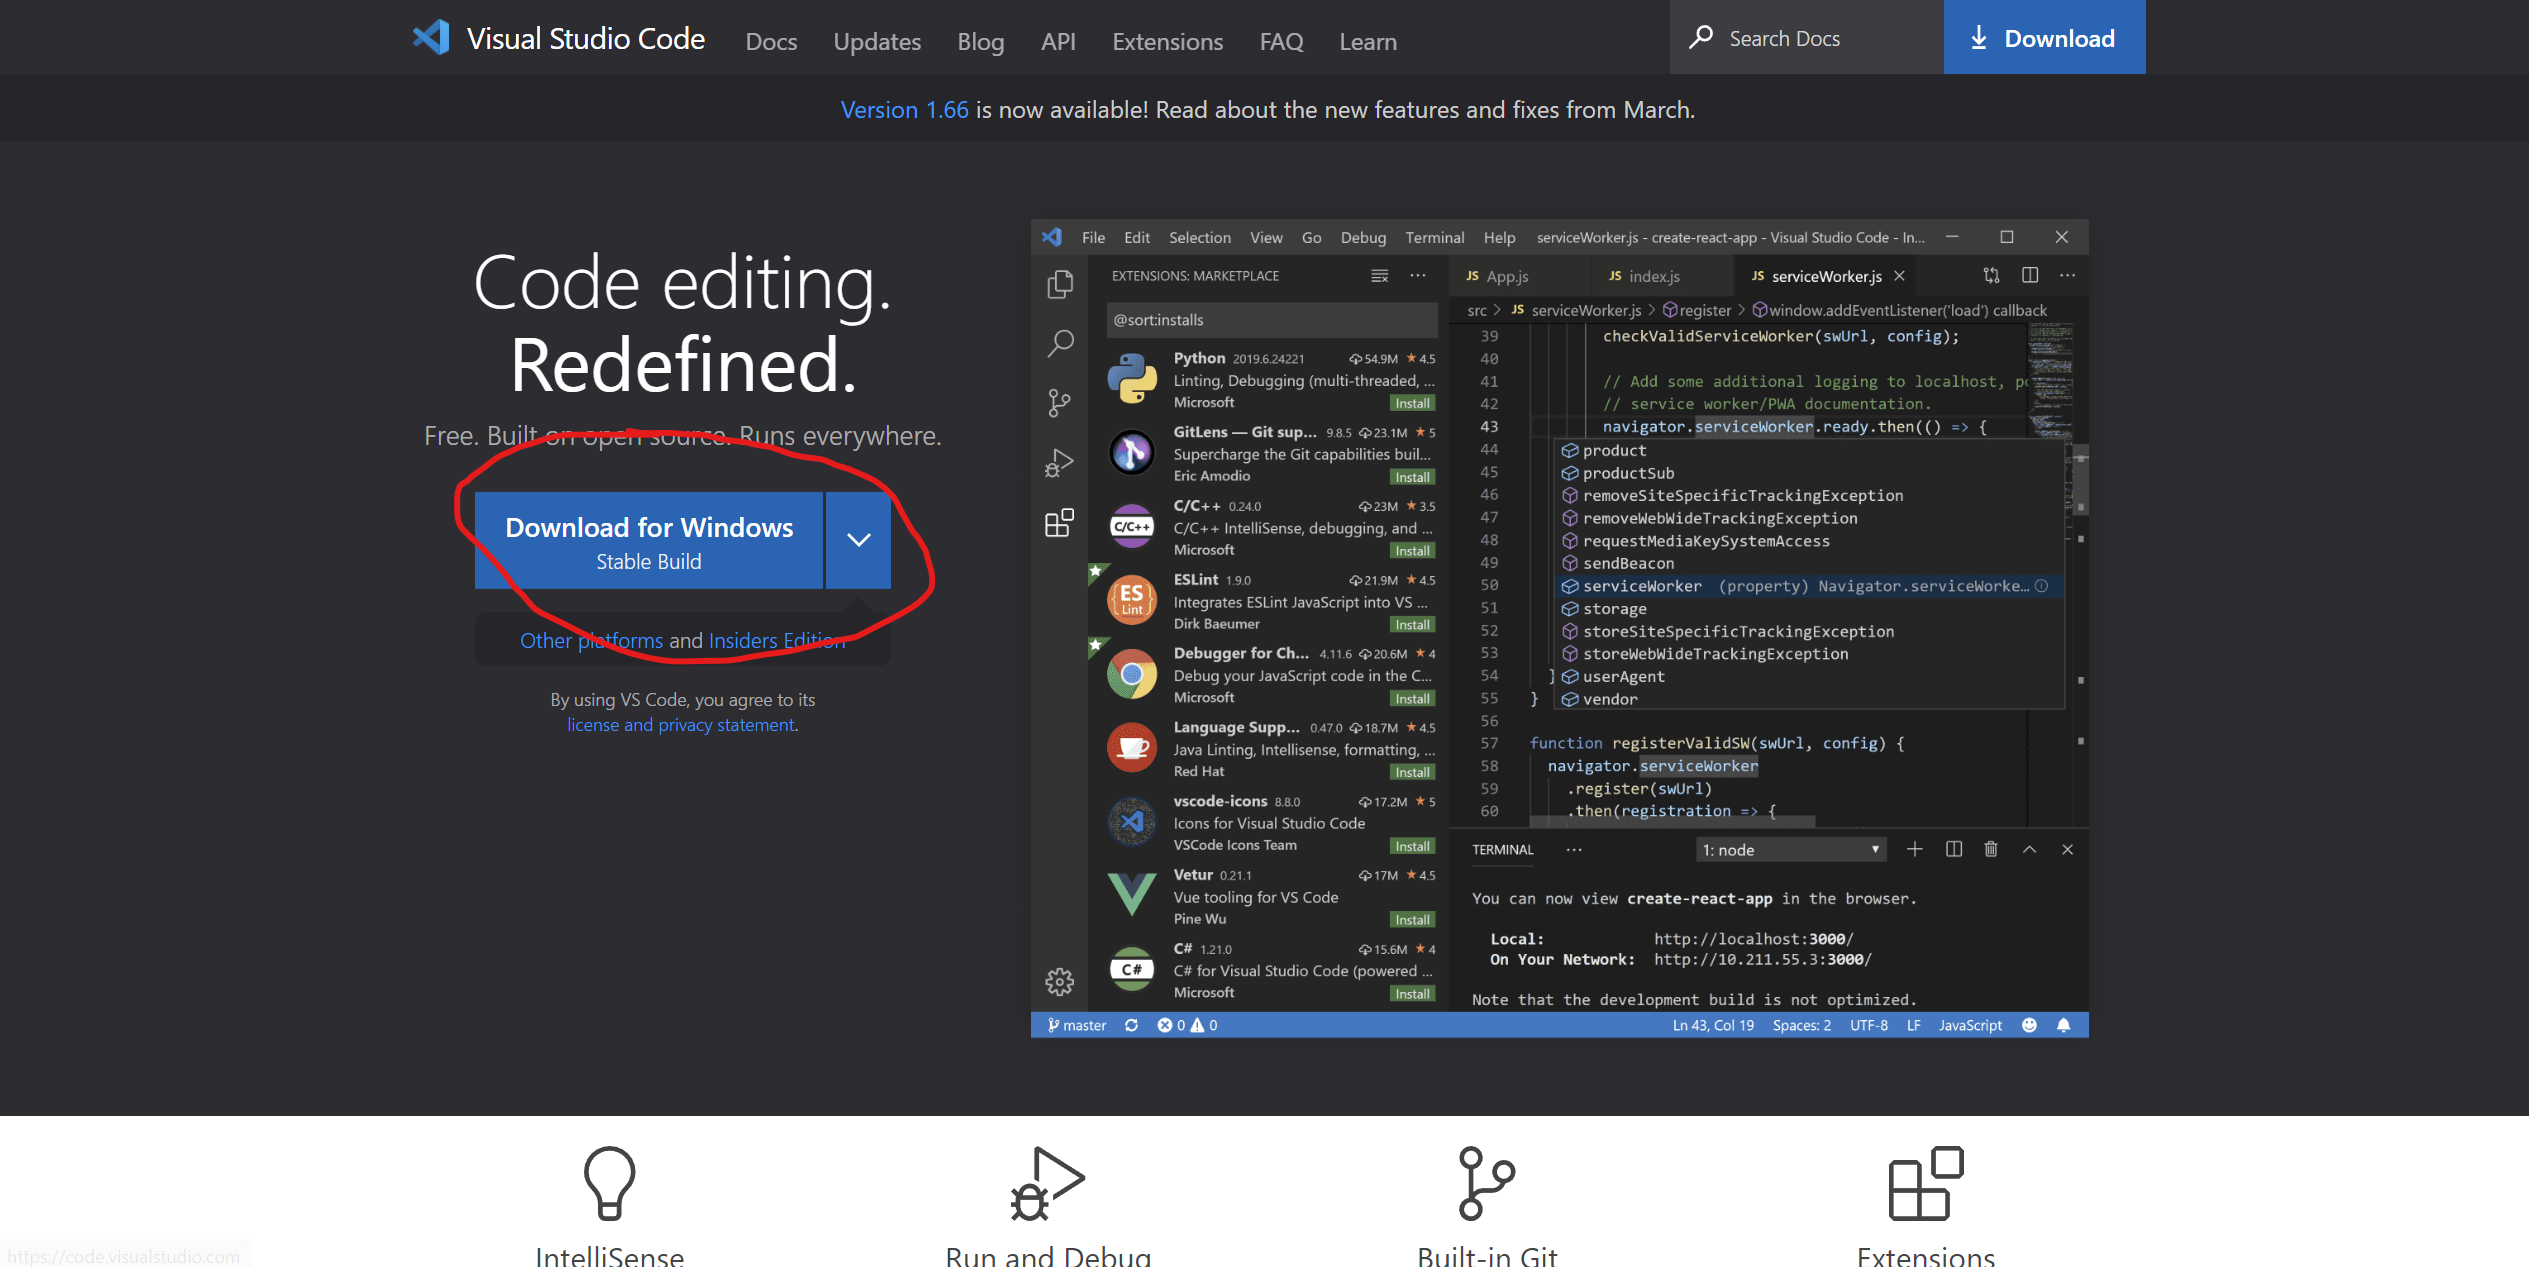This screenshot has height=1267, width=2529.
Task: Click the Built-in Git feature icon
Action: [1486, 1183]
